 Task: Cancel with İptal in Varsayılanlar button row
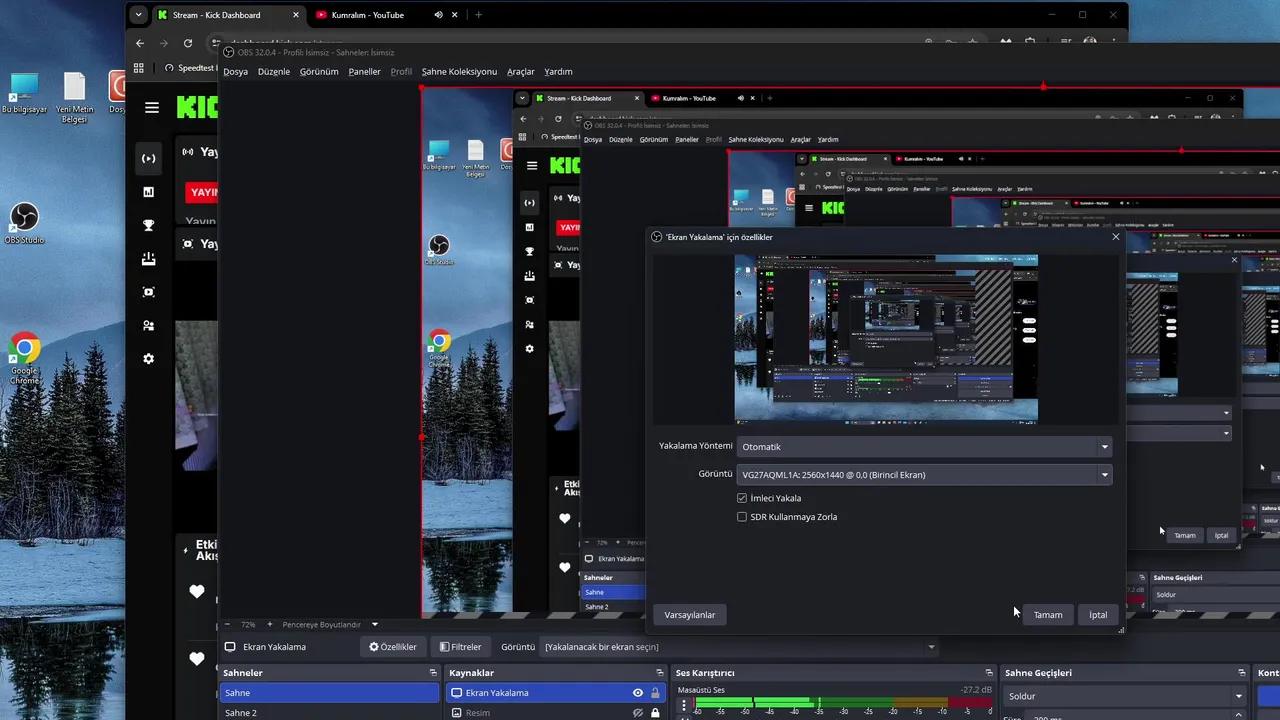click(1098, 615)
